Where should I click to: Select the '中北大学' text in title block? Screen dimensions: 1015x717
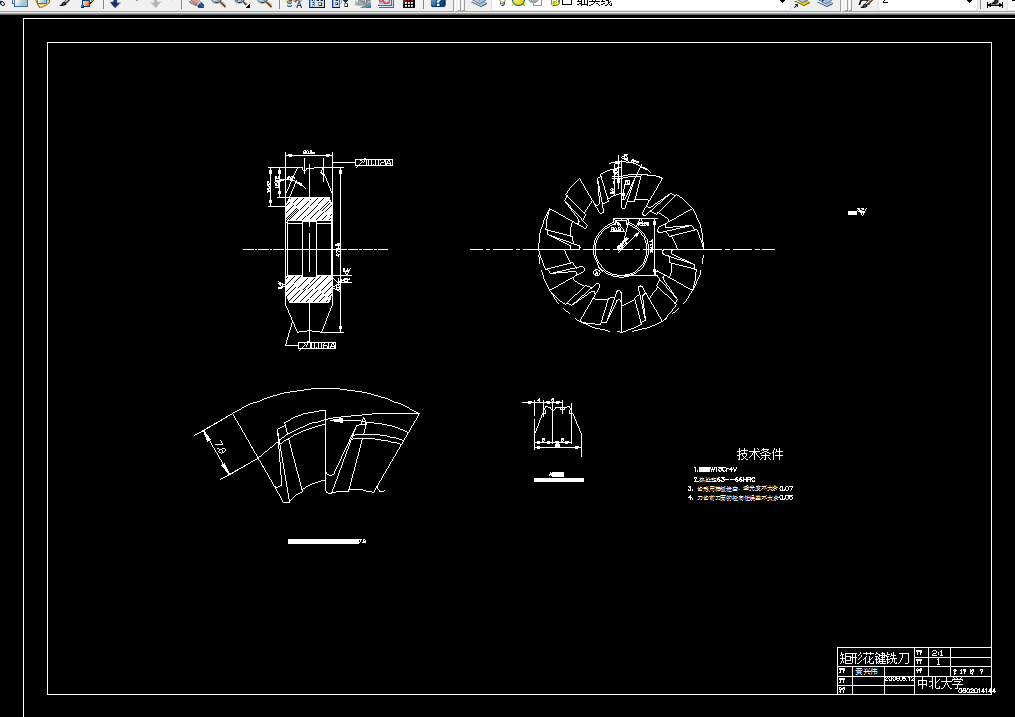click(x=940, y=683)
